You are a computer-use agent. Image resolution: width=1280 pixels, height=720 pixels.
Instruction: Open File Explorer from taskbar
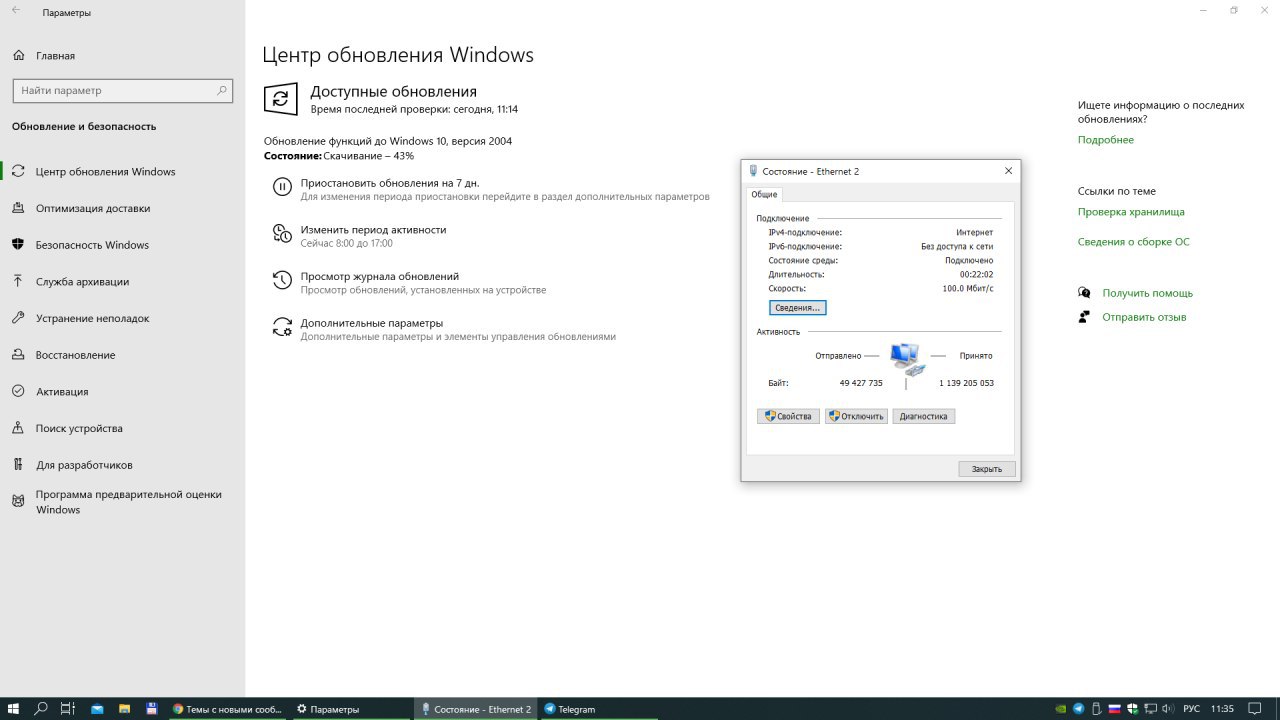[124, 709]
